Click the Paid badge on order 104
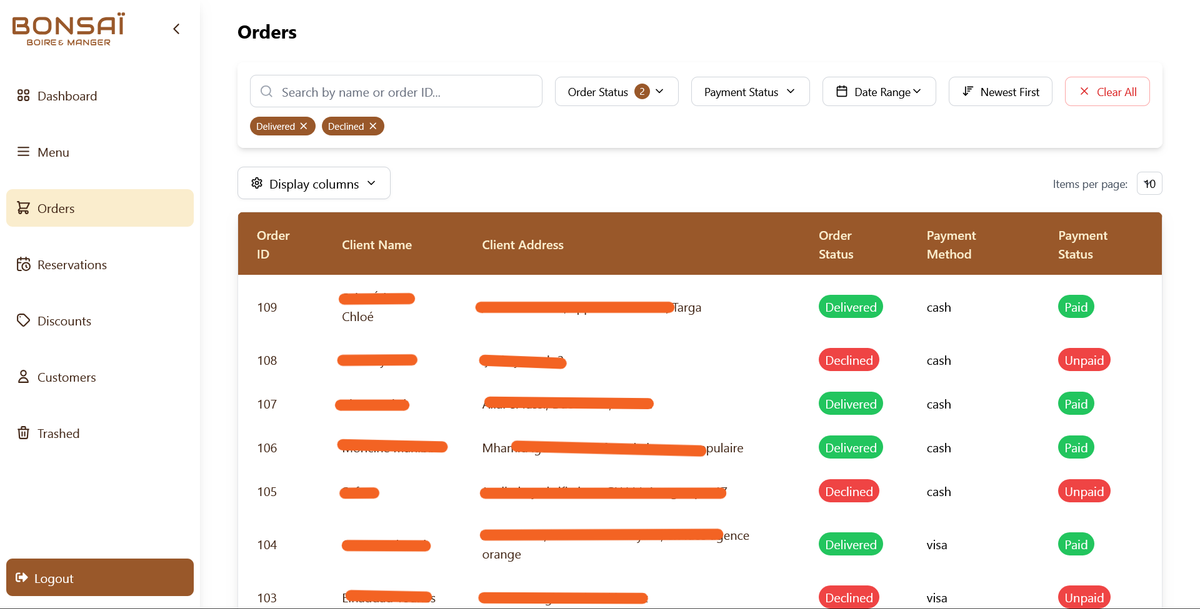This screenshot has height=609, width=1200. pyautogui.click(x=1076, y=545)
